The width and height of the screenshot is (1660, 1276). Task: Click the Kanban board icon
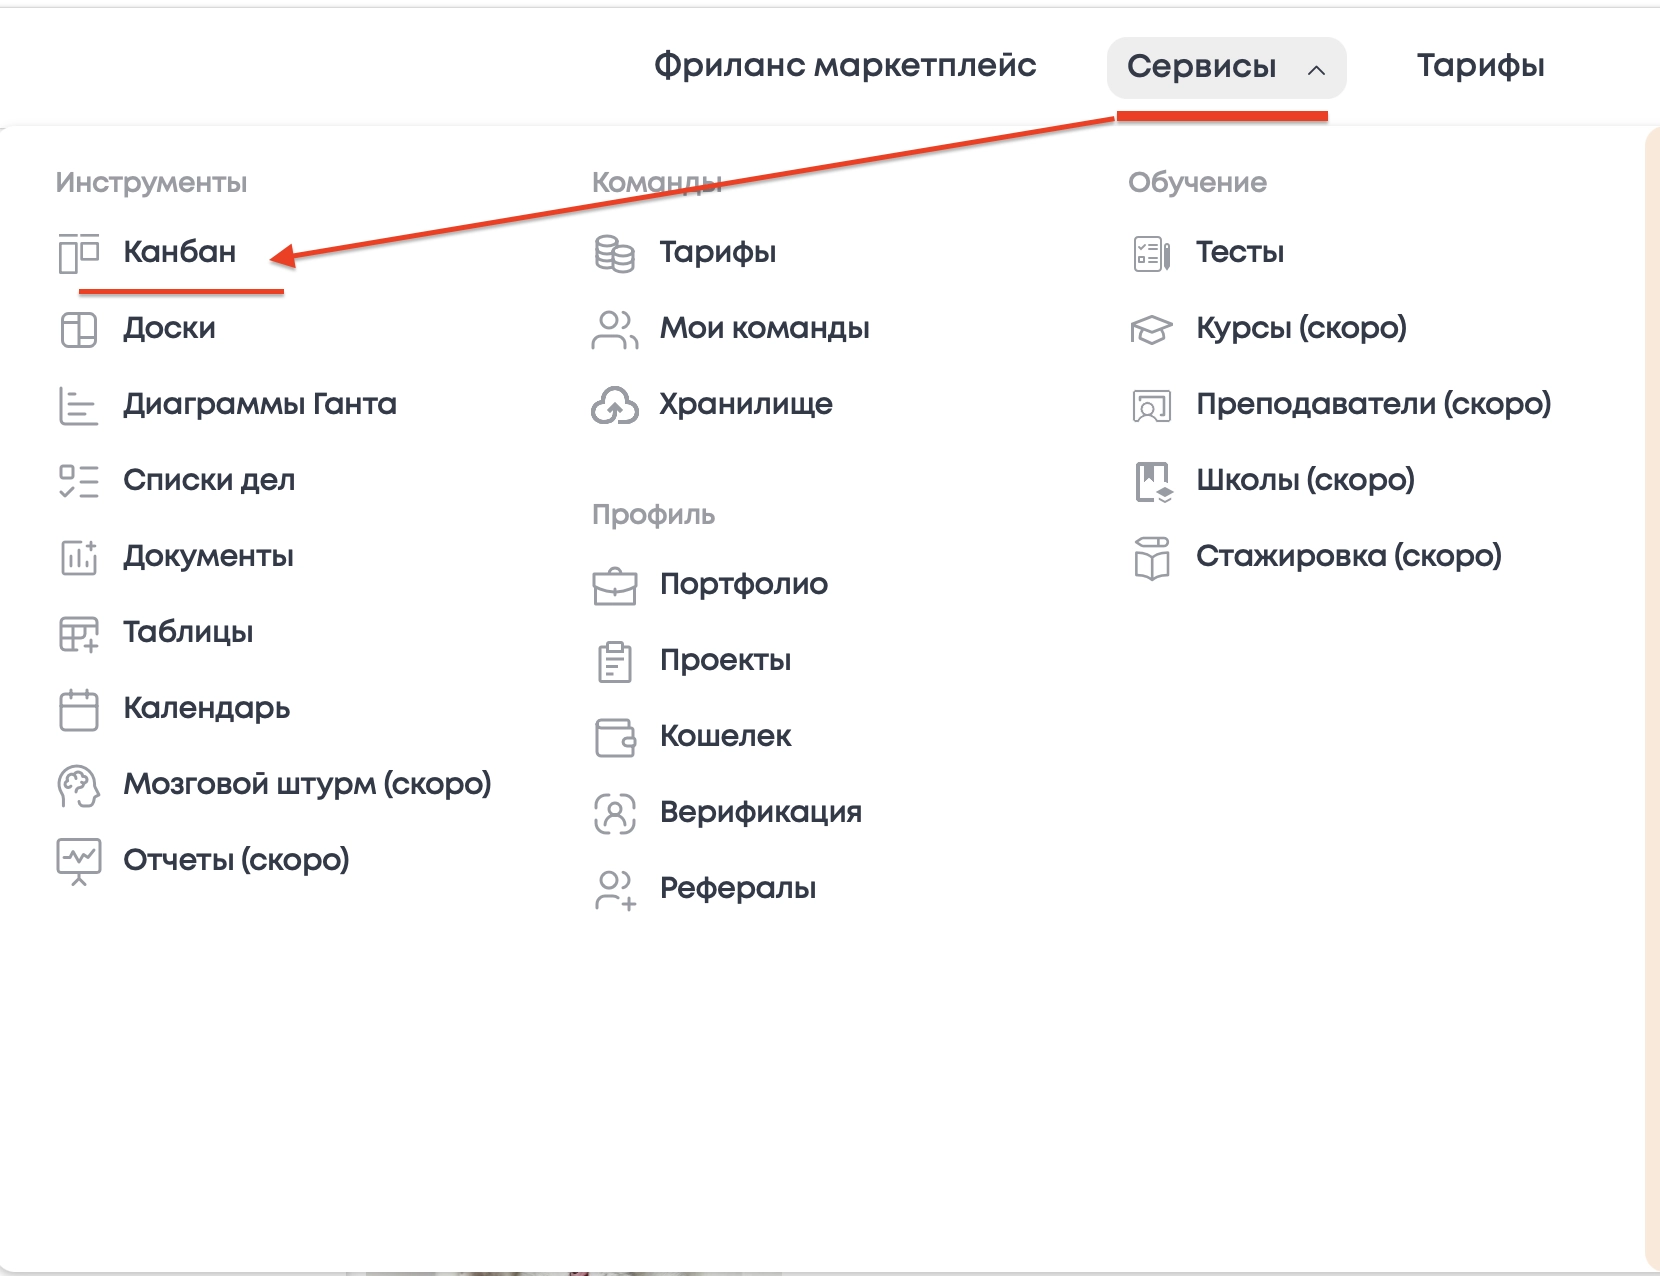pos(79,252)
